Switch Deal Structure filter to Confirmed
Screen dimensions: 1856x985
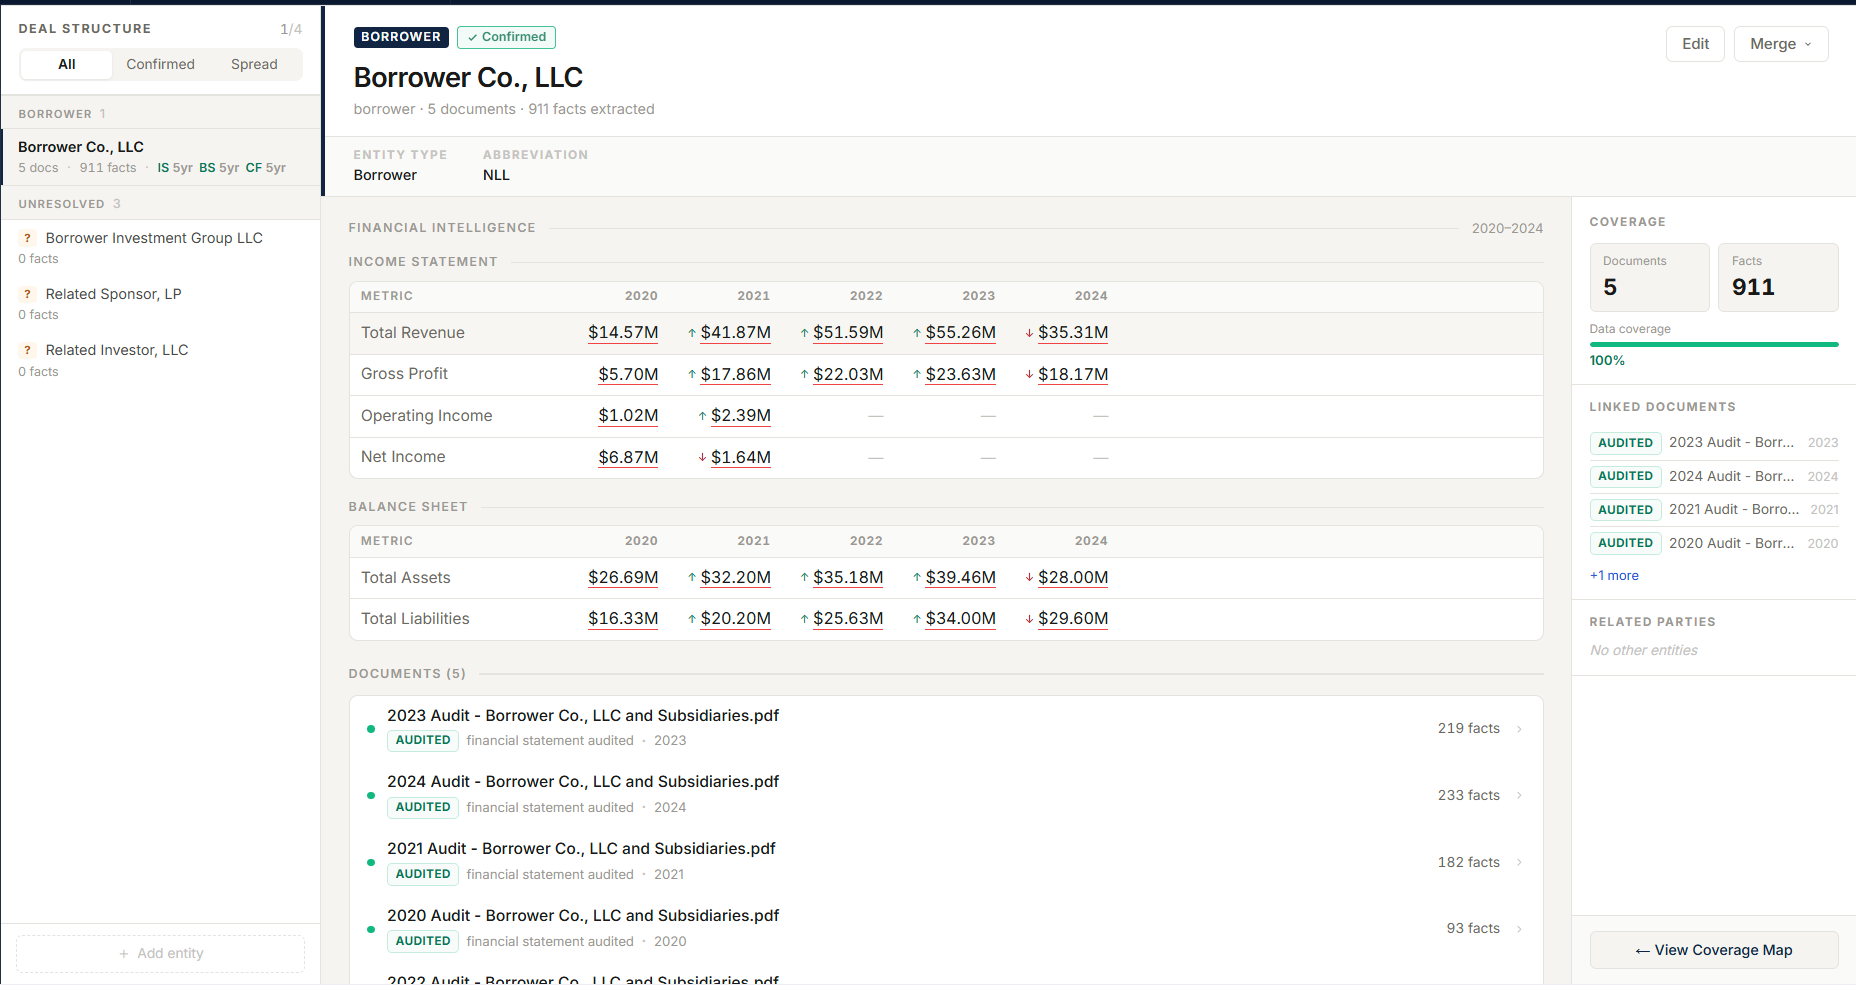click(160, 64)
